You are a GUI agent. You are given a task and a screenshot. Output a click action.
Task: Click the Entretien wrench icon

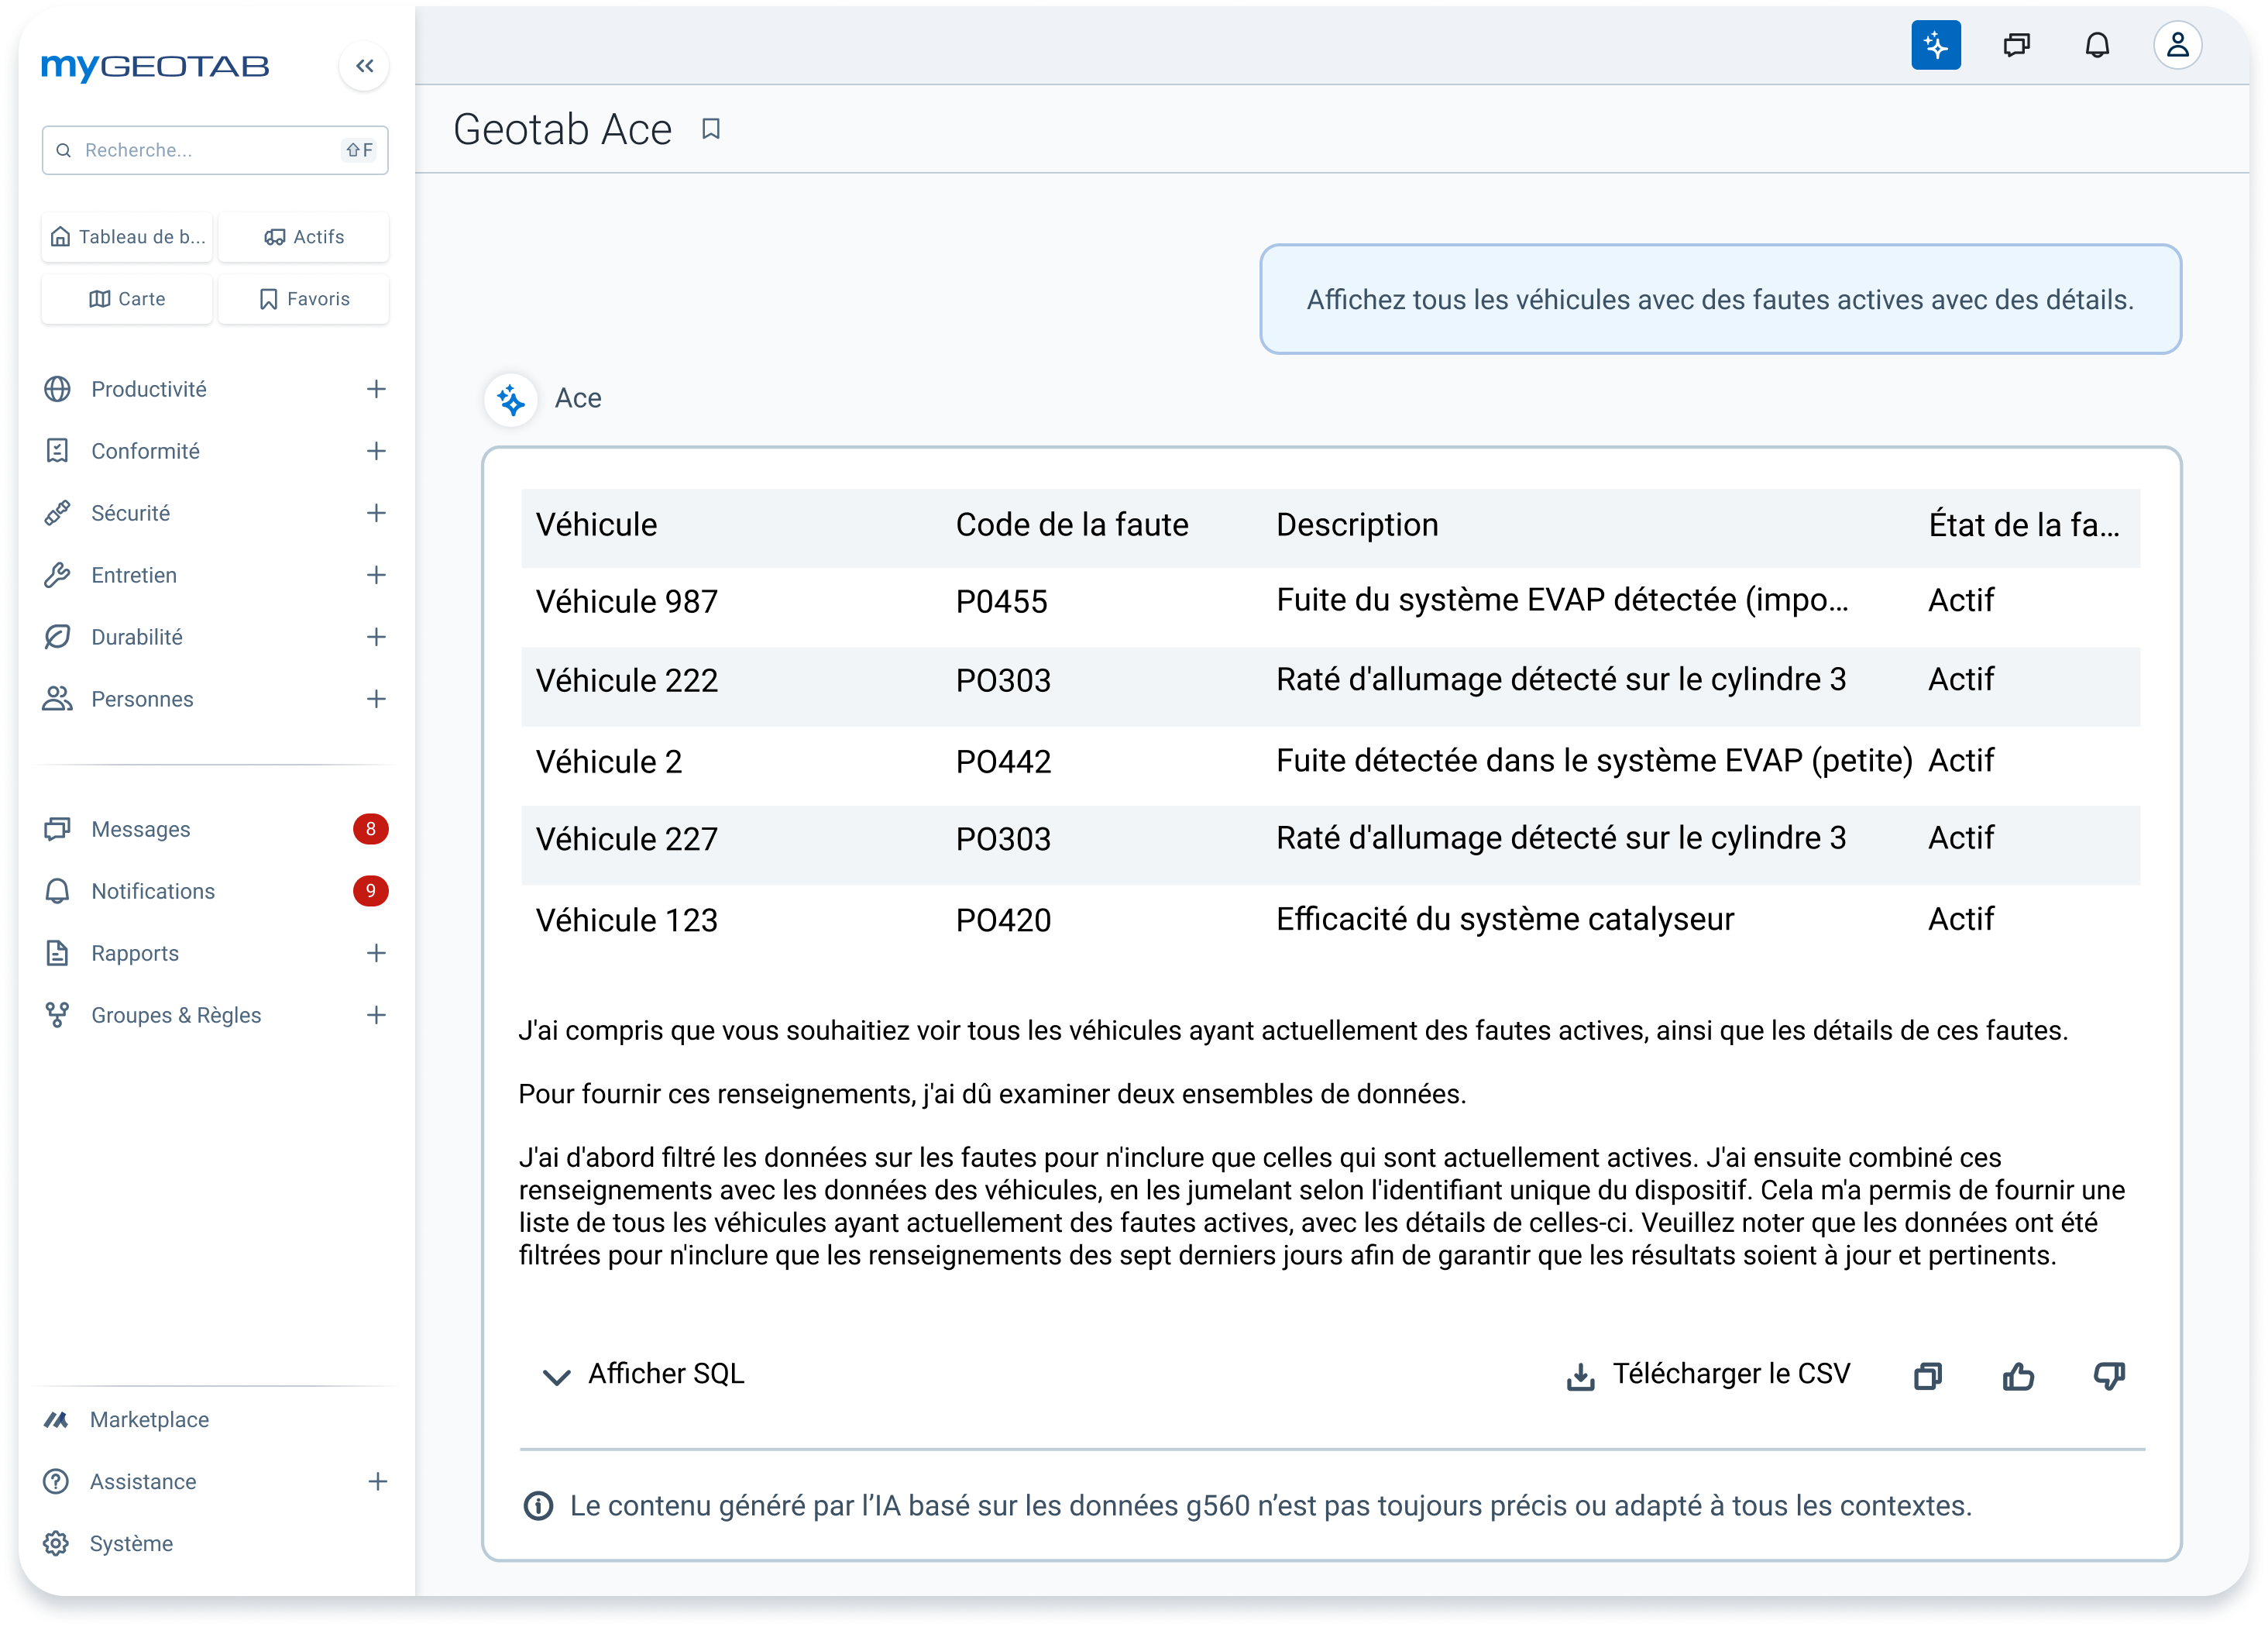(x=57, y=575)
